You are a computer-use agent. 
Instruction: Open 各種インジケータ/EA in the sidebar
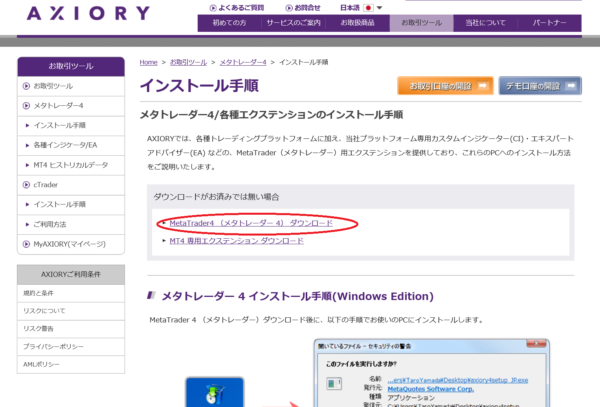68,145
